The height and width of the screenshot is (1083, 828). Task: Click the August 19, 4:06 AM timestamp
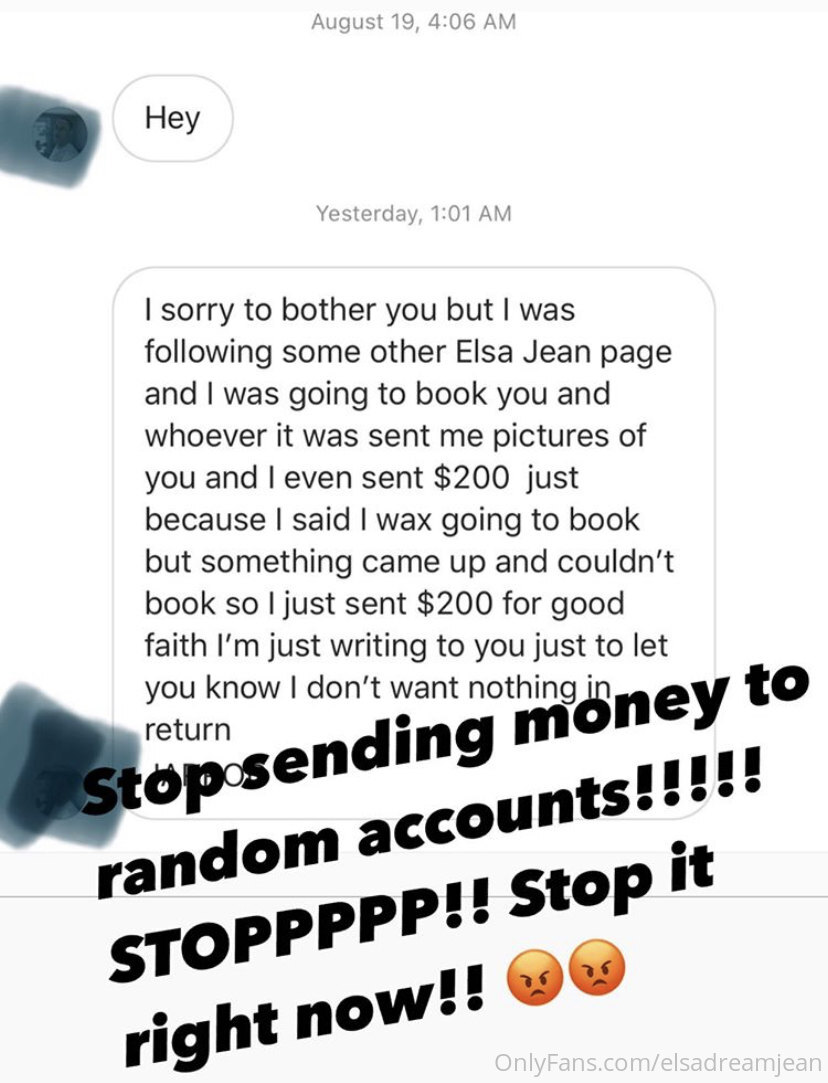(413, 21)
